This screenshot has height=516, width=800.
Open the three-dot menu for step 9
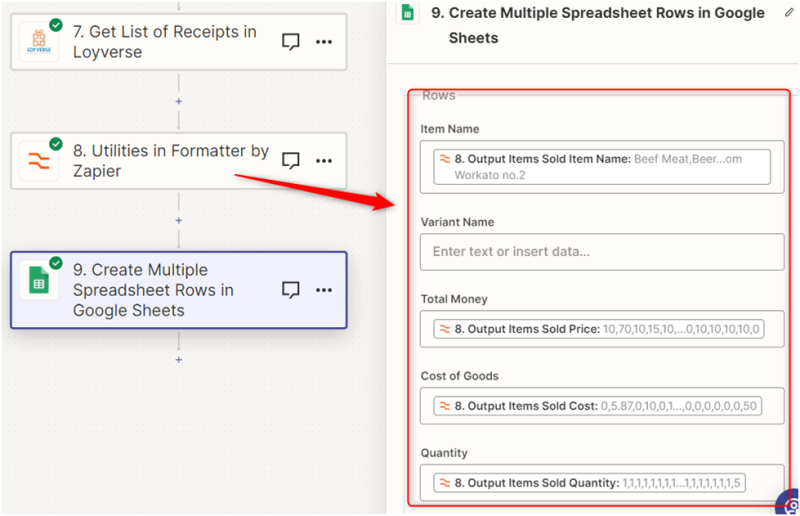point(324,290)
